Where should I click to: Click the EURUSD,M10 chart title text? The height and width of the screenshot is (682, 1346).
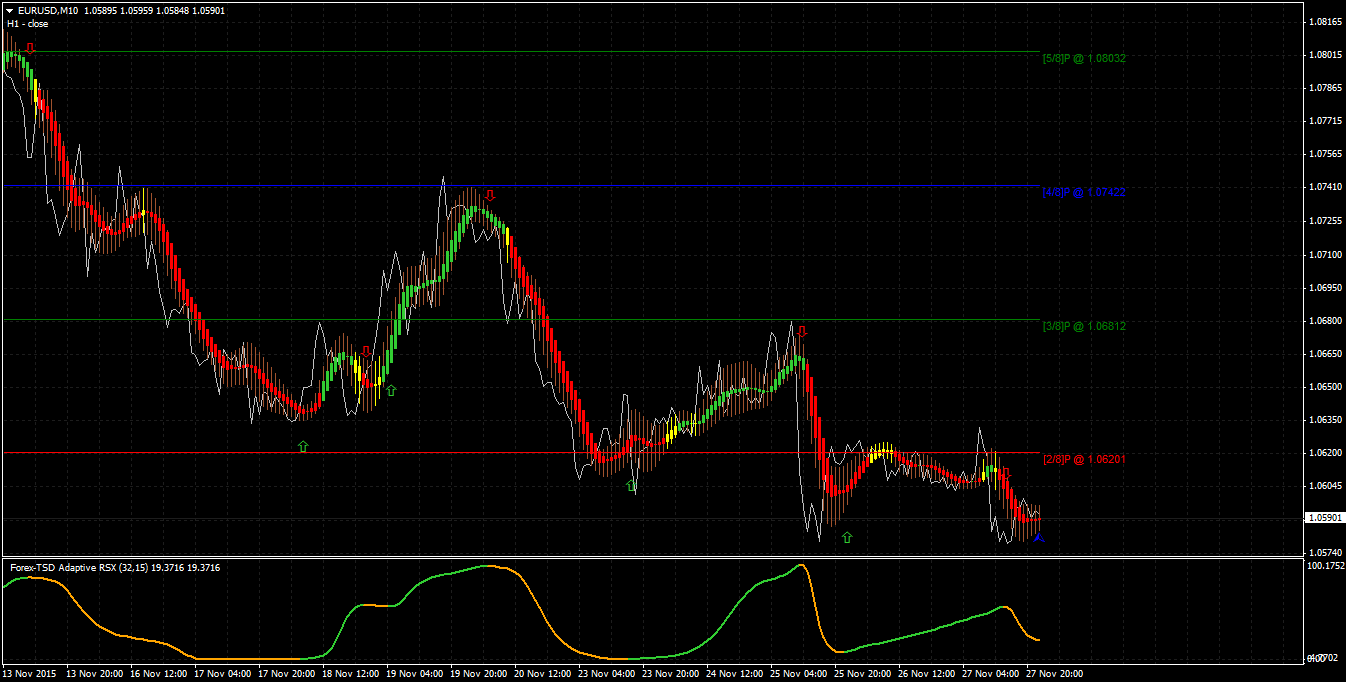[x=49, y=11]
